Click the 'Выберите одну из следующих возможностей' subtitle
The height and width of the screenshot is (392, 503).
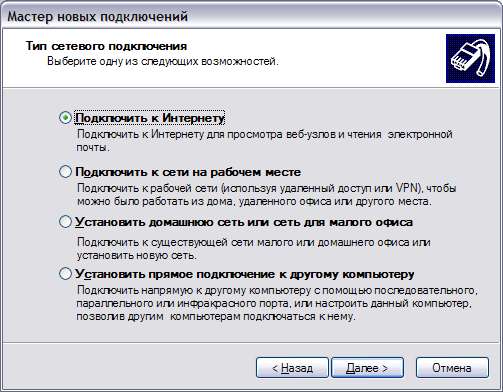pyautogui.click(x=163, y=61)
